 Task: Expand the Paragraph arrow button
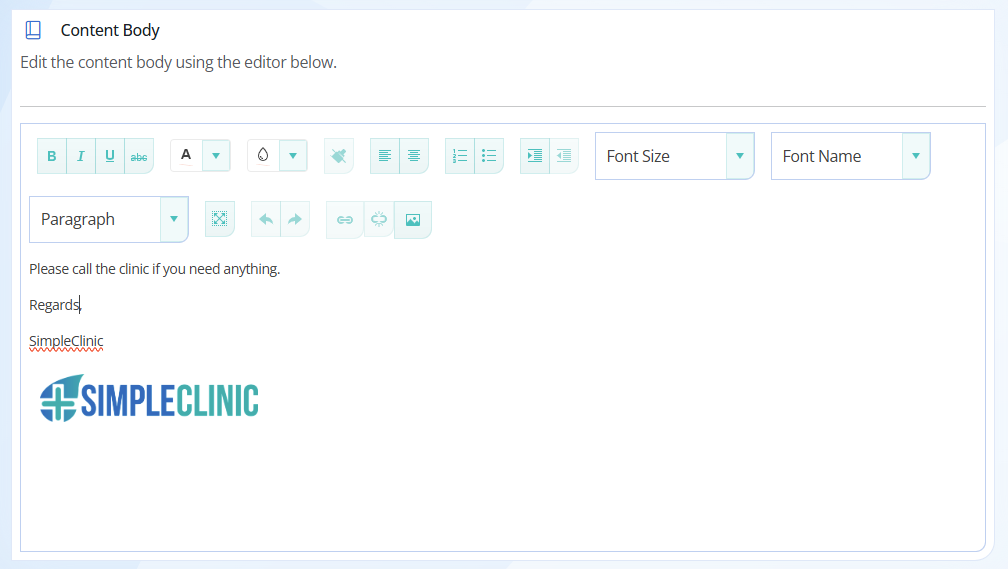pyautogui.click(x=174, y=219)
